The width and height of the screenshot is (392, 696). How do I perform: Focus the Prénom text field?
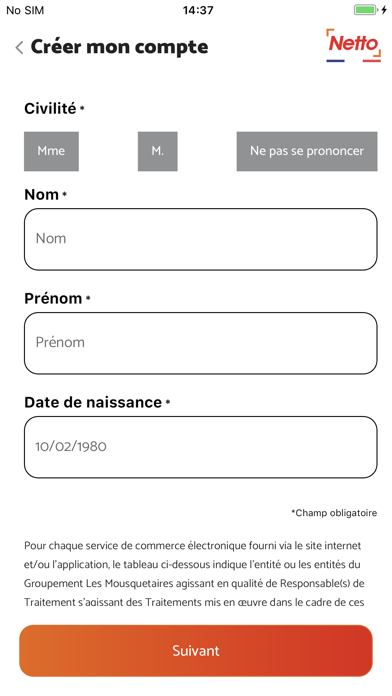[201, 343]
